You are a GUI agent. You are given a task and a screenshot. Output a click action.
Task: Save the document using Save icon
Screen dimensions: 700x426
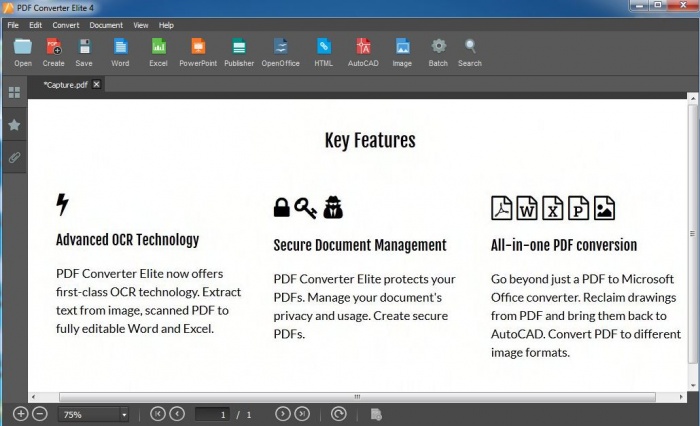tap(84, 52)
